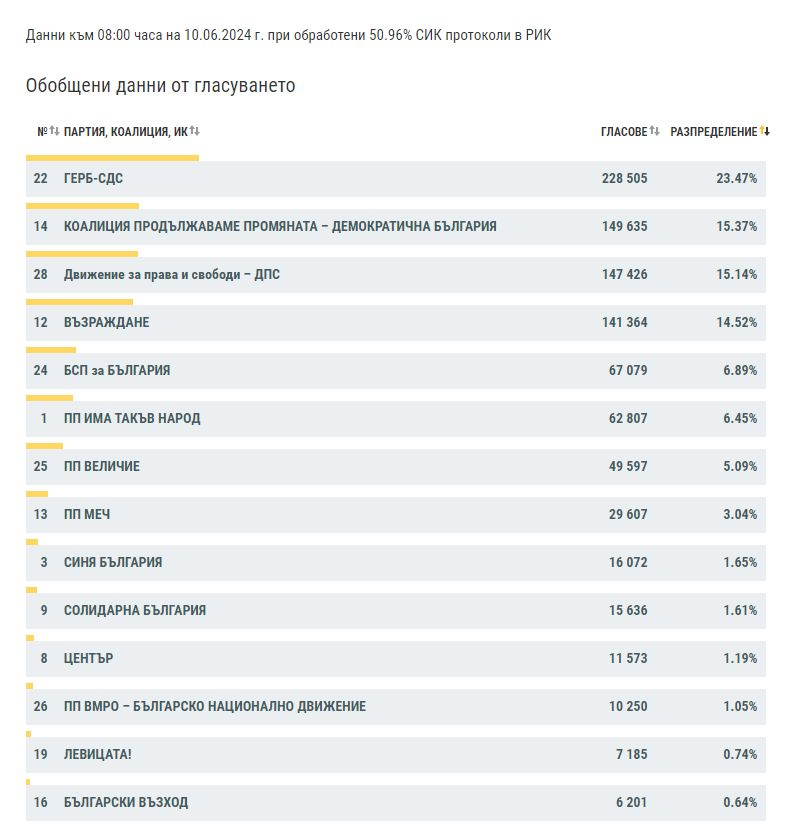Click the ПП МЕЧ row

click(x=396, y=515)
